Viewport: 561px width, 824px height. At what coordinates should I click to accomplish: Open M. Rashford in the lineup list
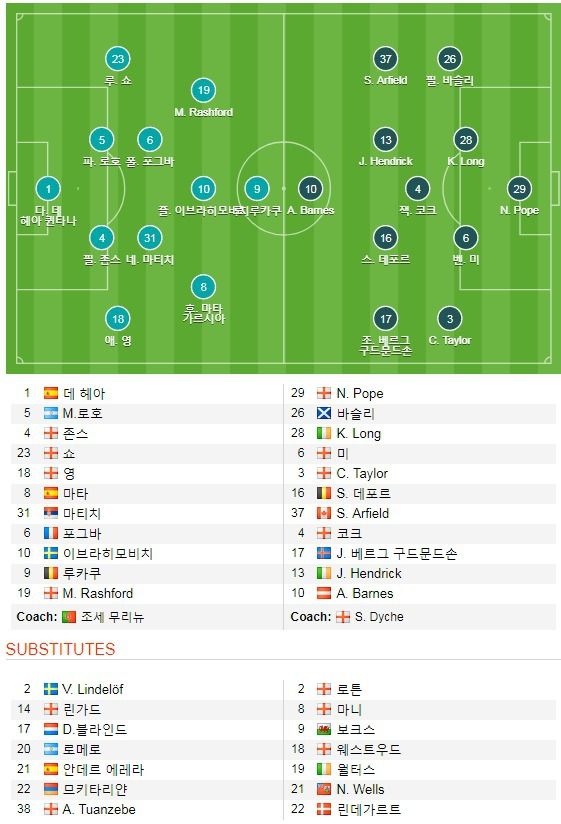pos(98,593)
